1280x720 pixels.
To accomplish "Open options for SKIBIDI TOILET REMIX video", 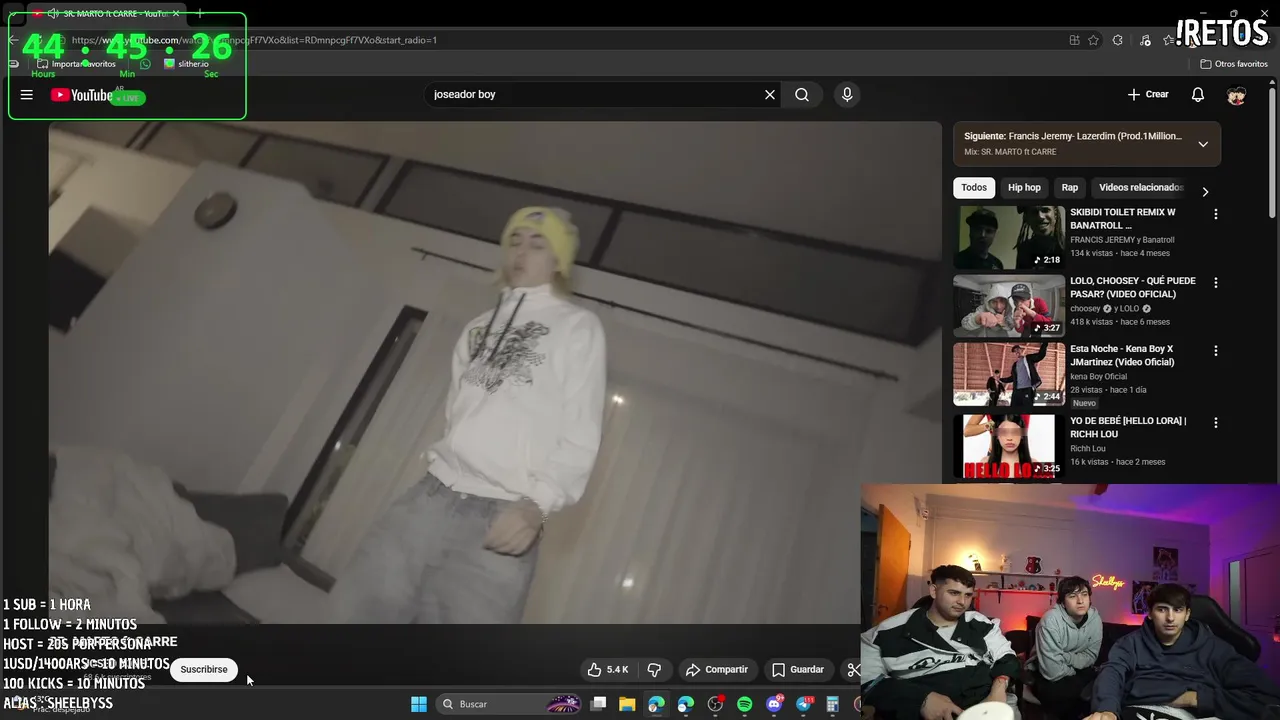I will [x=1216, y=214].
